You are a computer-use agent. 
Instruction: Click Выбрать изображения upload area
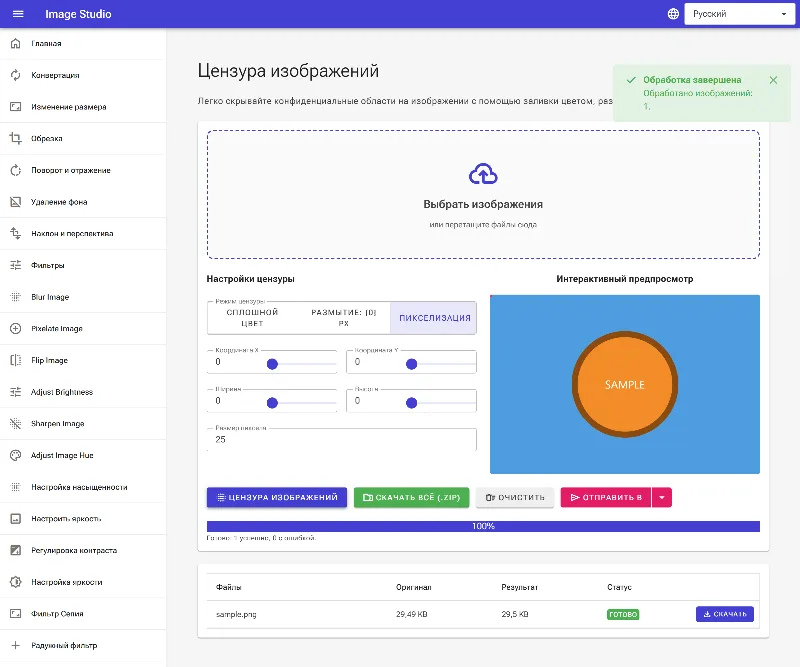click(483, 194)
